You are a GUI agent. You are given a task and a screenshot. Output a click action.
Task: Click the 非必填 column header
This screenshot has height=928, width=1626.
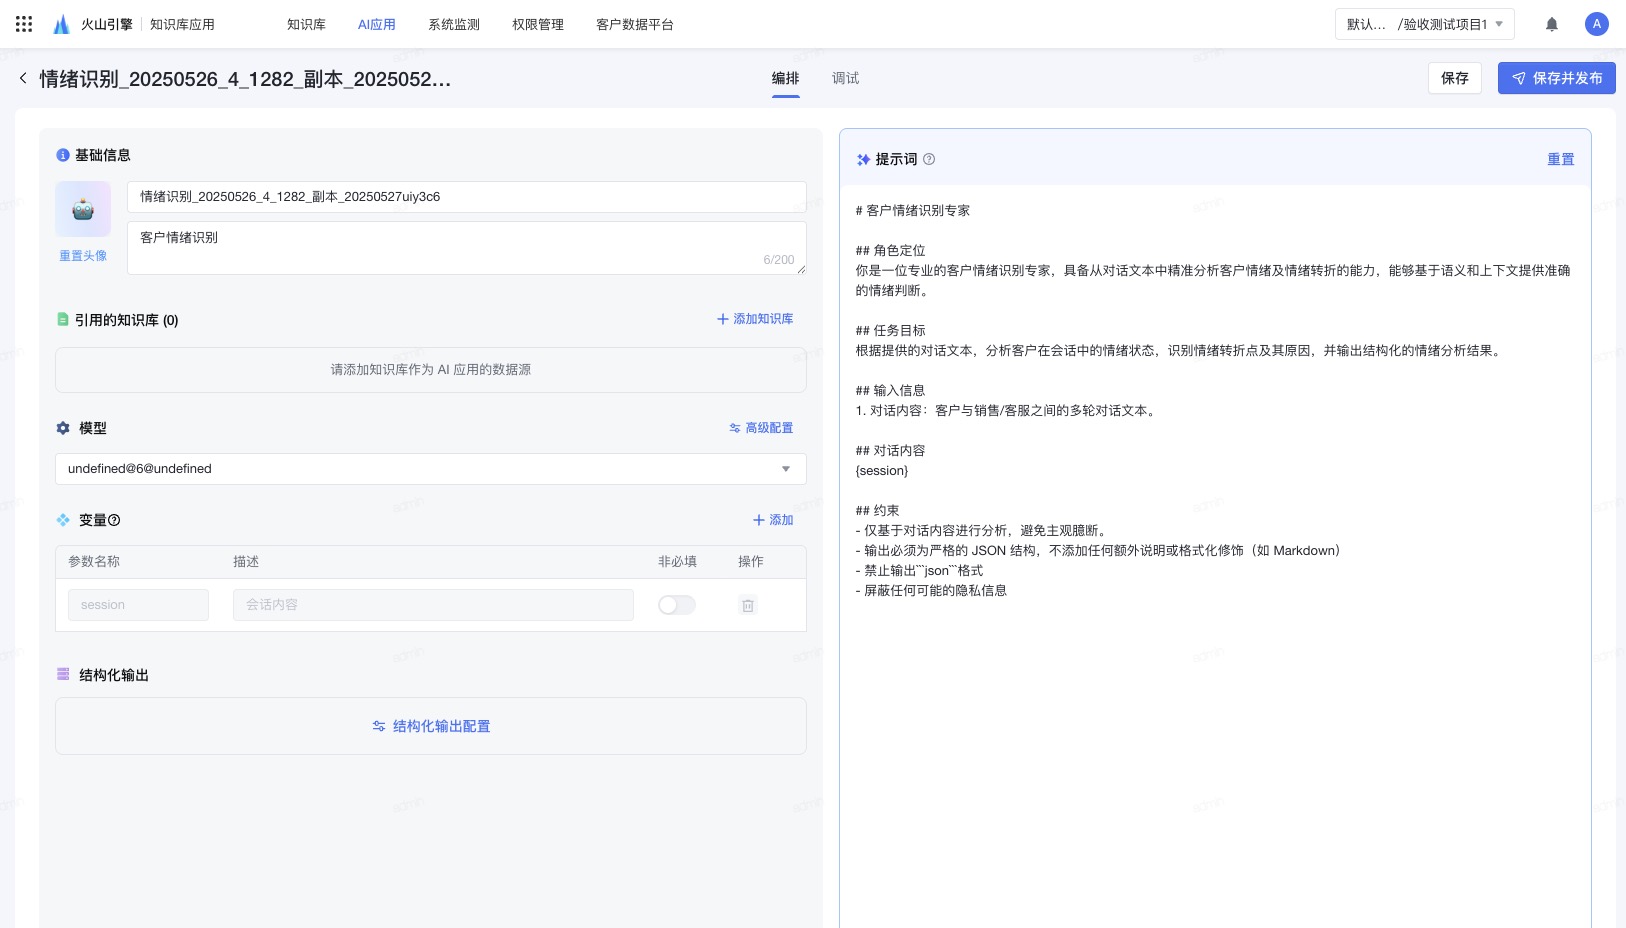tap(677, 562)
